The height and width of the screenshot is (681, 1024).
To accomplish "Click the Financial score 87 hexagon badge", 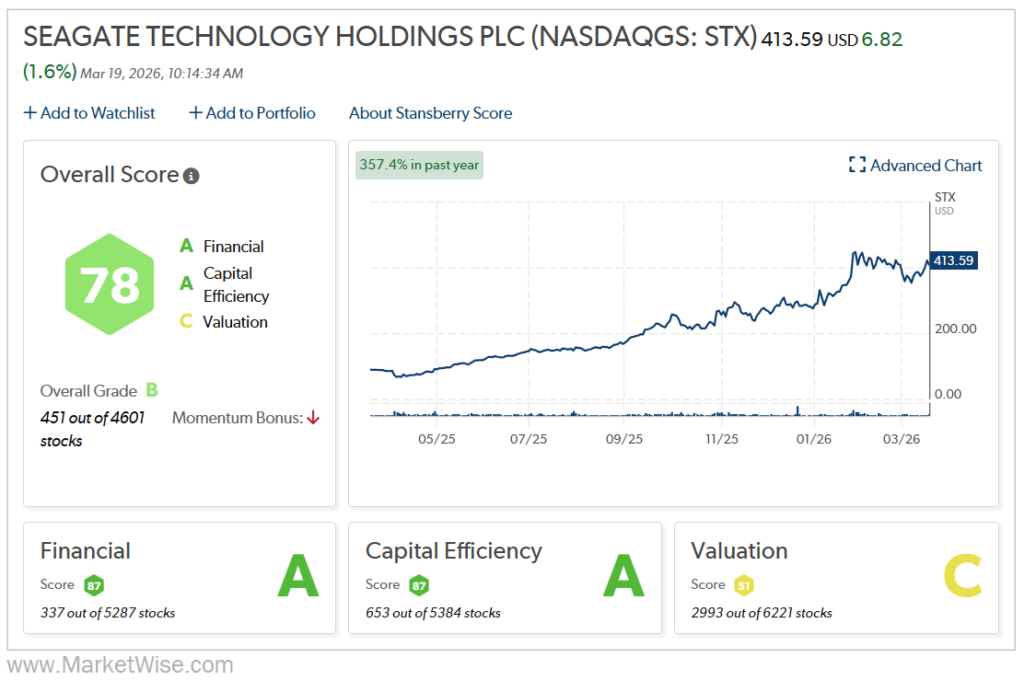I will coord(95,585).
